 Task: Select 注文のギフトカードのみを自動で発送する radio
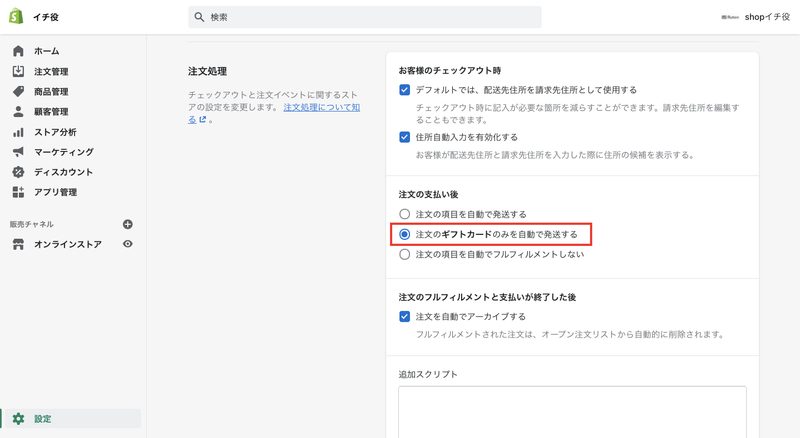point(405,234)
